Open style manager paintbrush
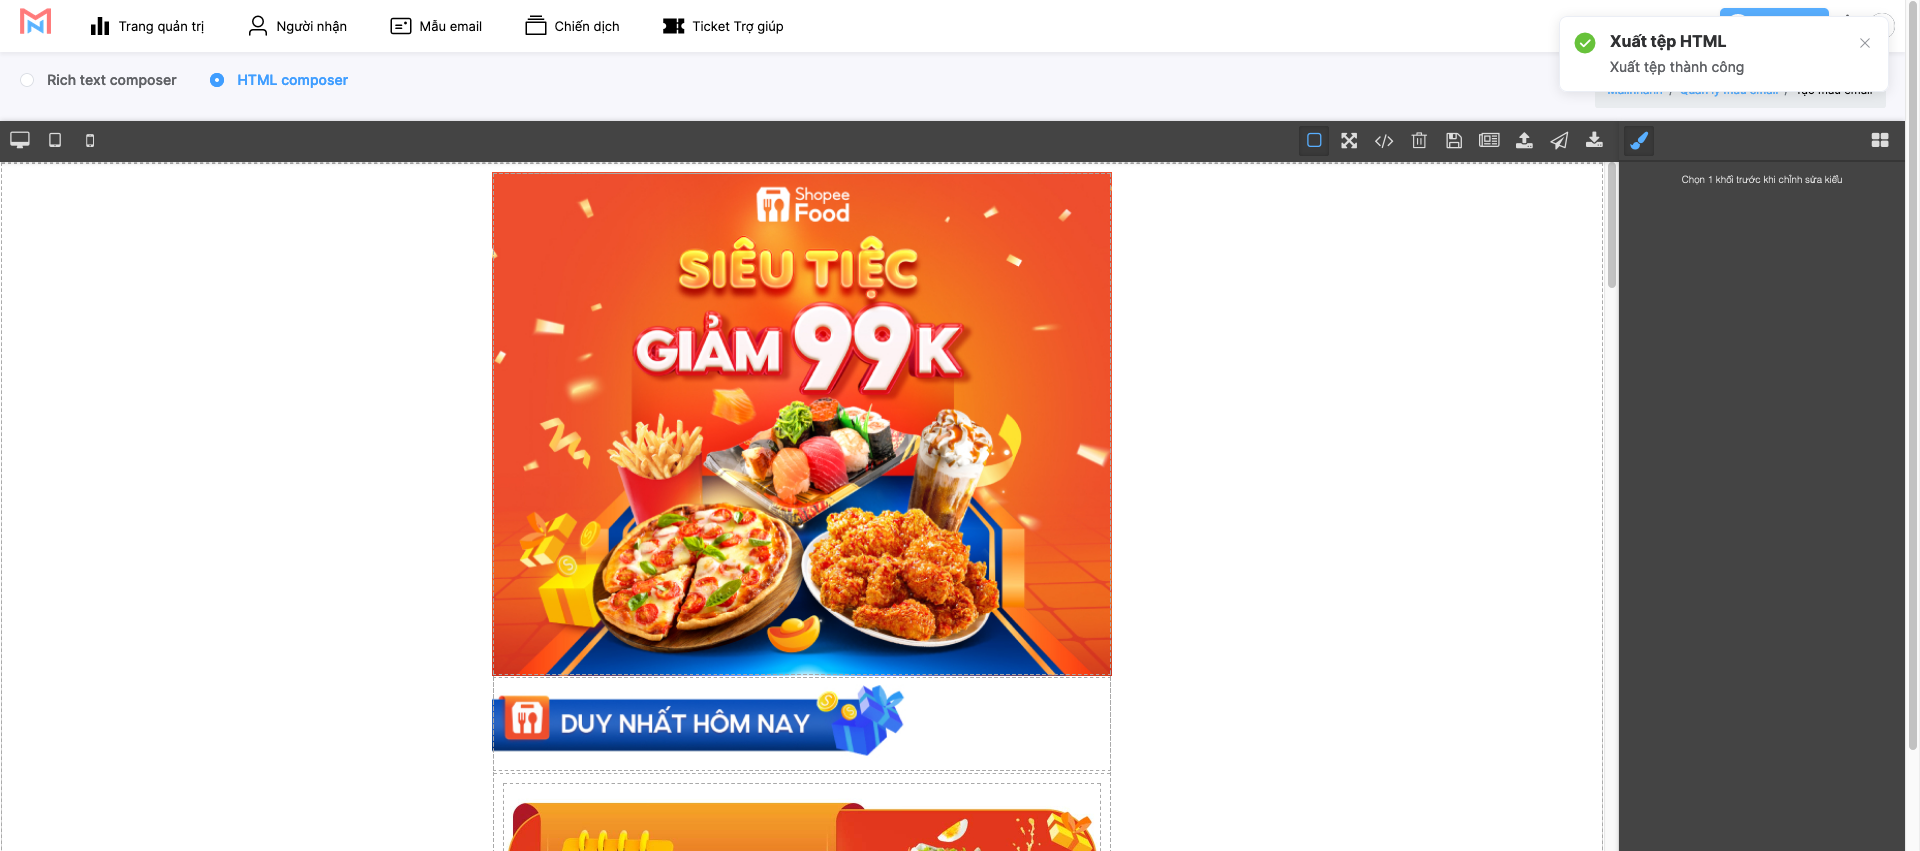Screen dimensions: 1920x851 [x=1639, y=141]
